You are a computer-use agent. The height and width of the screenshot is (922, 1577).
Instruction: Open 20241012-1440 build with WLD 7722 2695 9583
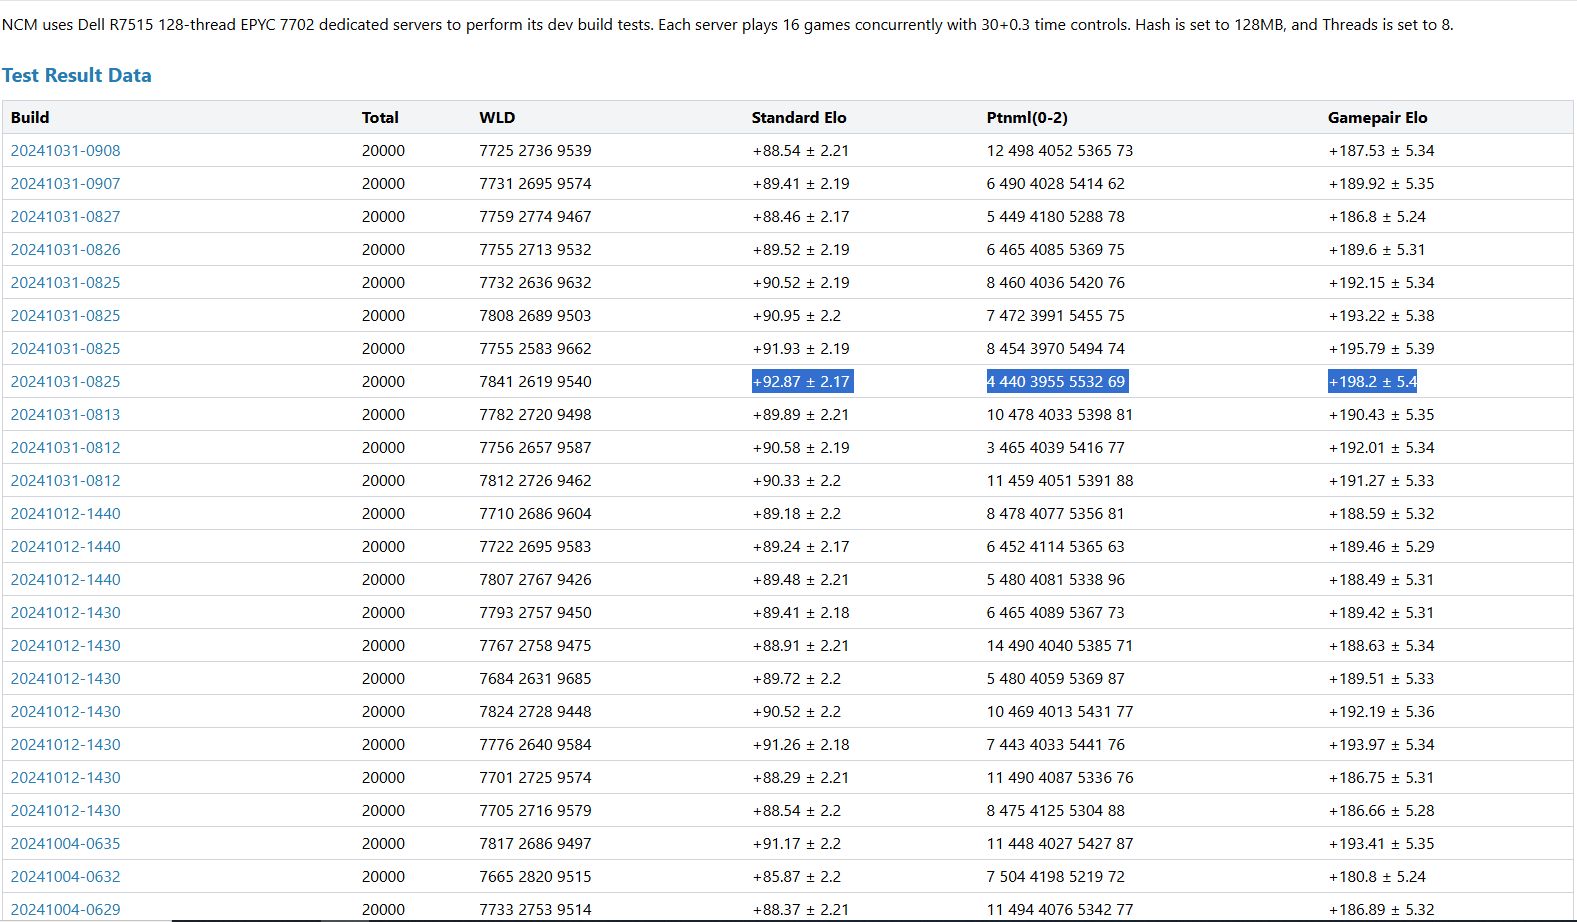[x=65, y=546]
